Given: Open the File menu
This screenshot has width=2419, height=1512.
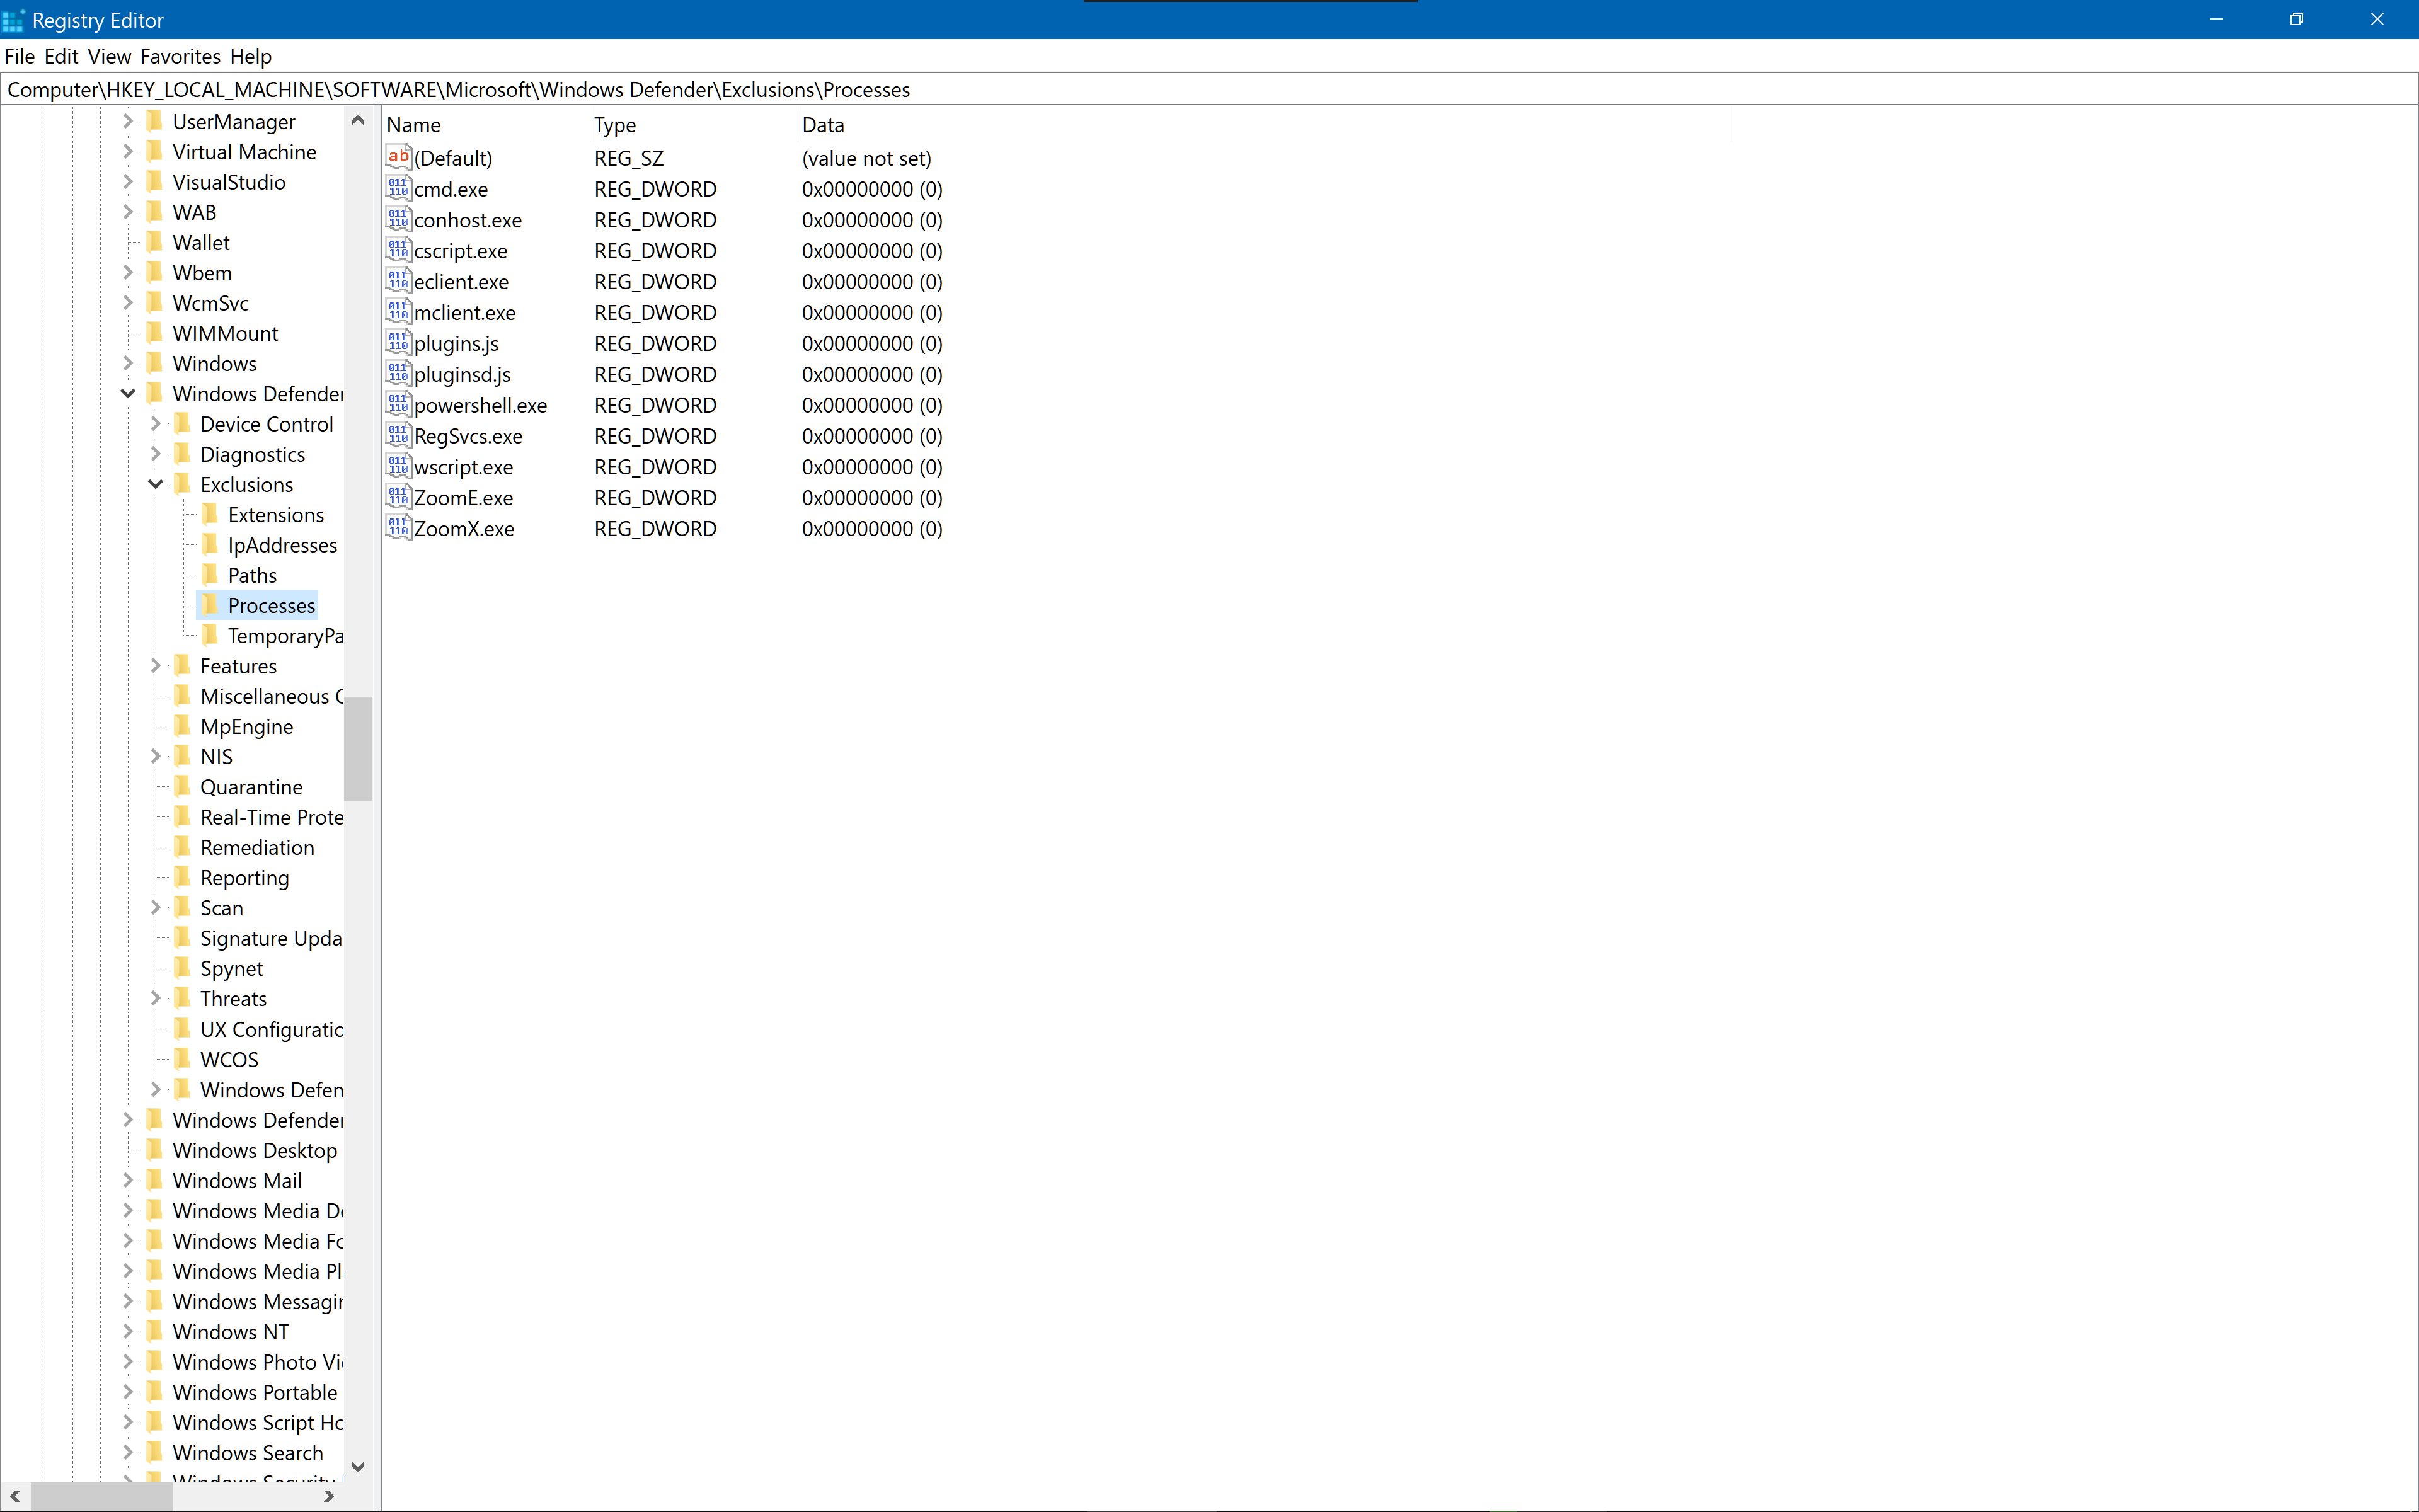Looking at the screenshot, I should tap(20, 56).
